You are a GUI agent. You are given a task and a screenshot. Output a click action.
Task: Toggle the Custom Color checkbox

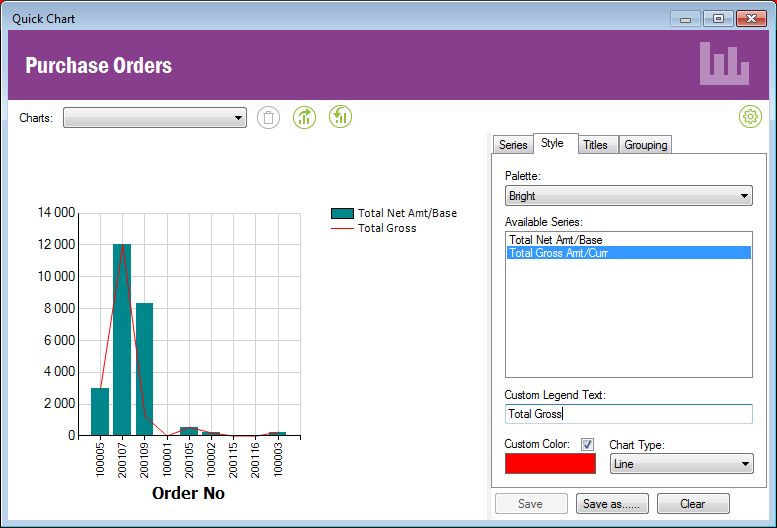[587, 444]
